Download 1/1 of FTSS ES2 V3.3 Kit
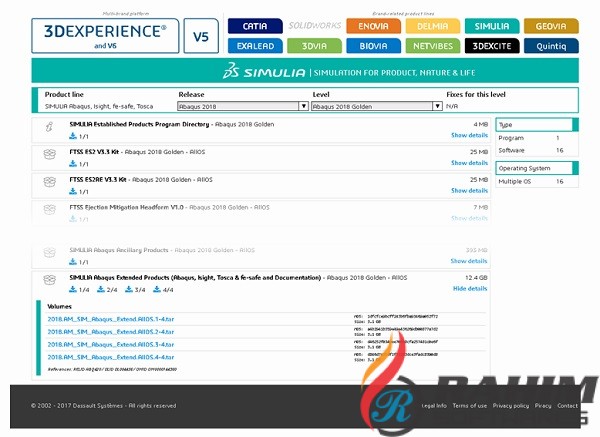 [x=78, y=164]
